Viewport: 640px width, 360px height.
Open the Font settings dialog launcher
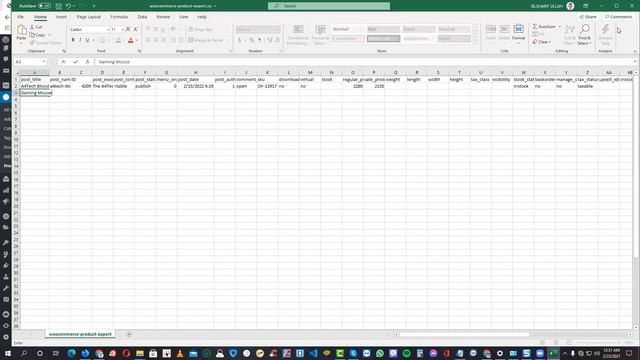pyautogui.click(x=139, y=51)
